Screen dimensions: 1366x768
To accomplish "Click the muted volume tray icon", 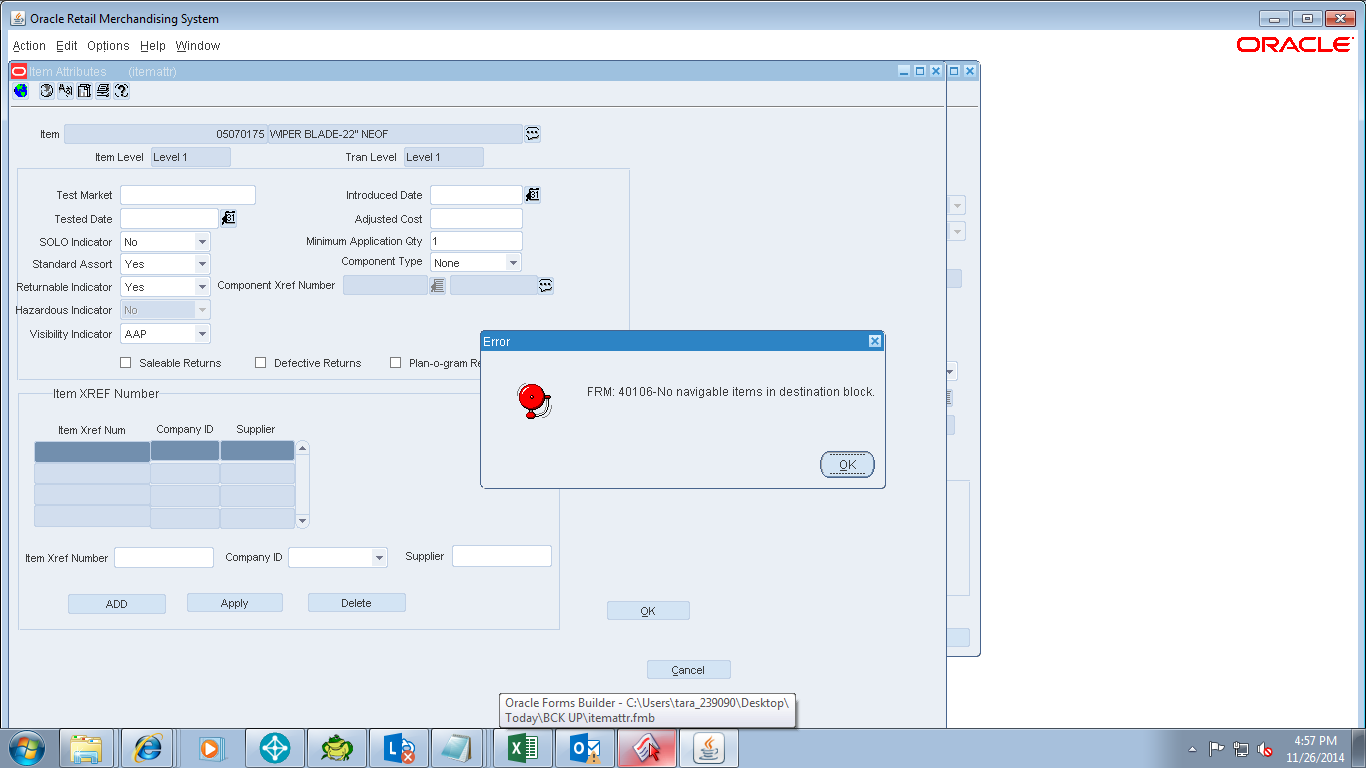I will click(x=1265, y=748).
